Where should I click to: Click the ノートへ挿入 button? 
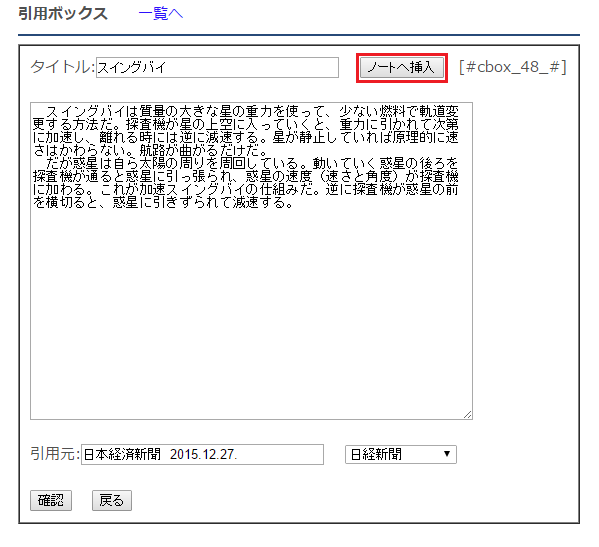pyautogui.click(x=401, y=68)
